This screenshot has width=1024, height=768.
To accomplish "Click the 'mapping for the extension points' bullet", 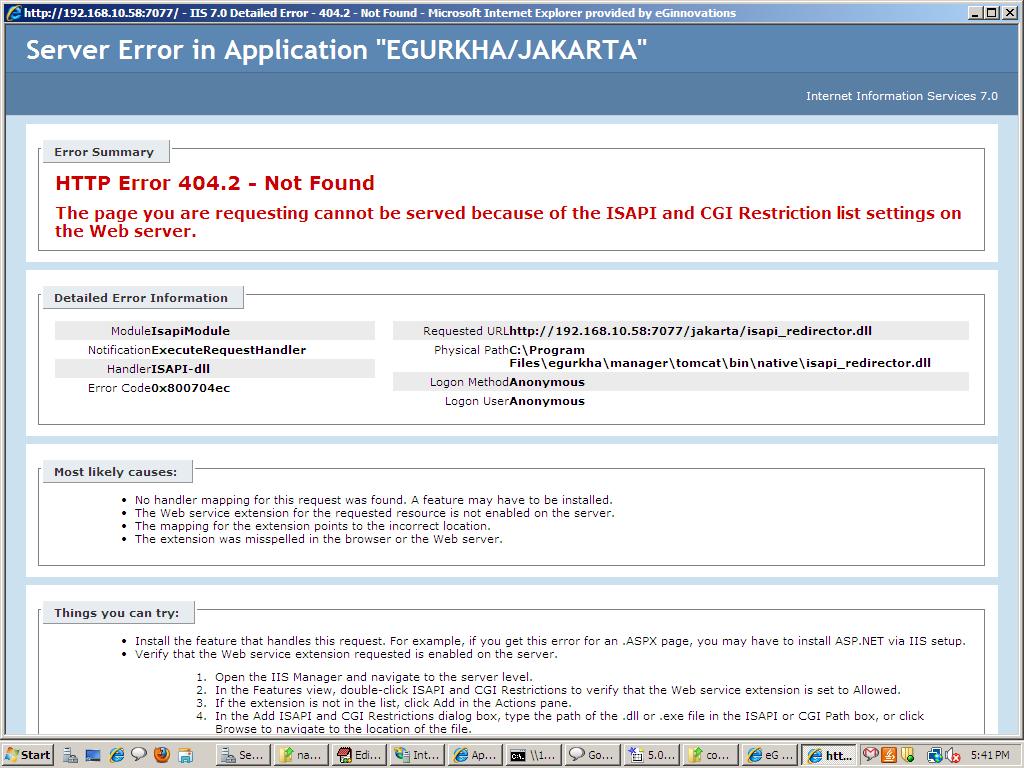I will click(x=312, y=526).
